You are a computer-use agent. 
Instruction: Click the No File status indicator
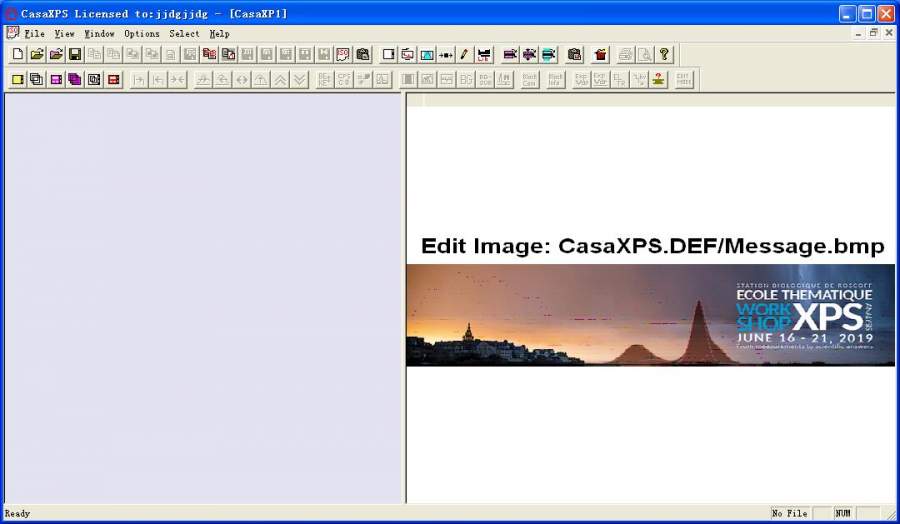click(x=790, y=513)
